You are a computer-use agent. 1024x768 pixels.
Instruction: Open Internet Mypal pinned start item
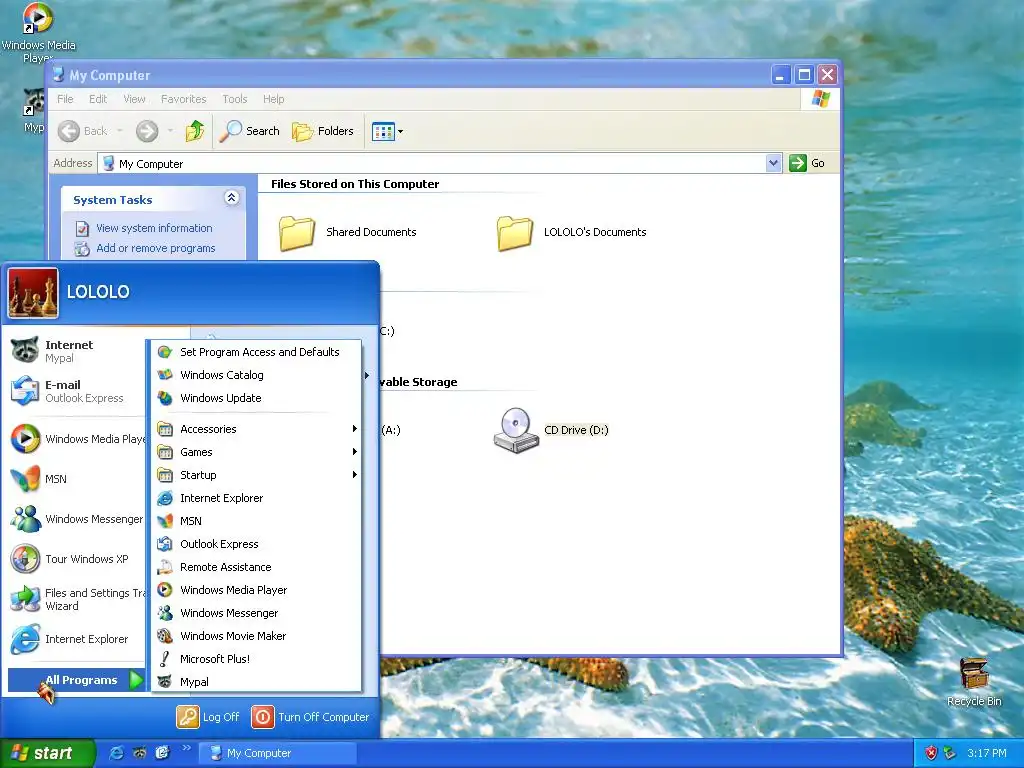point(76,351)
